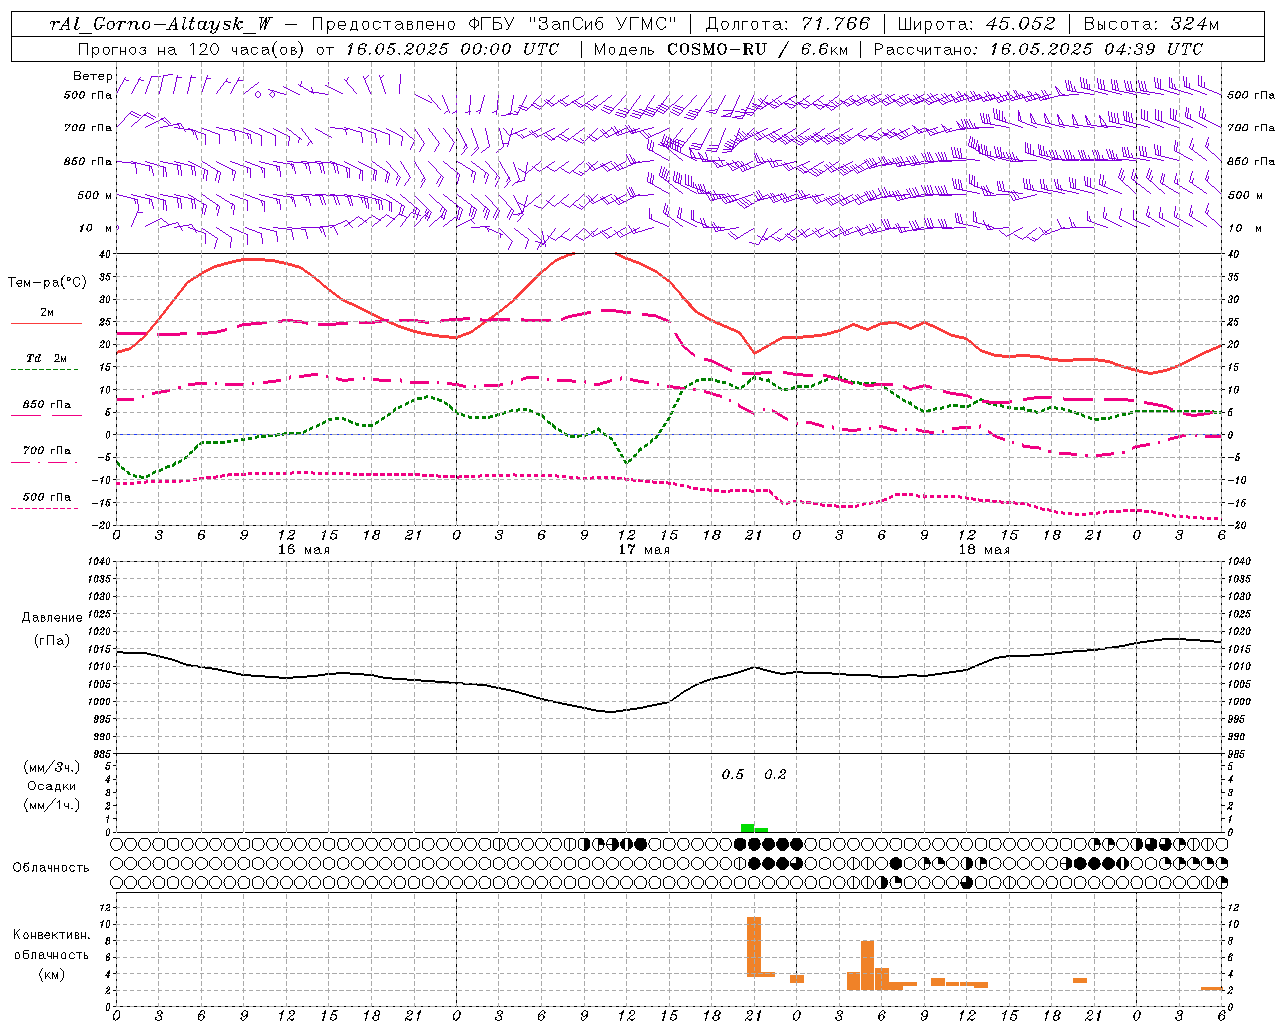Image resolution: width=1280 pixels, height=1024 pixels.
Task: Click the Модель COSMO-RU / 6.6км label
Action: (x=720, y=49)
